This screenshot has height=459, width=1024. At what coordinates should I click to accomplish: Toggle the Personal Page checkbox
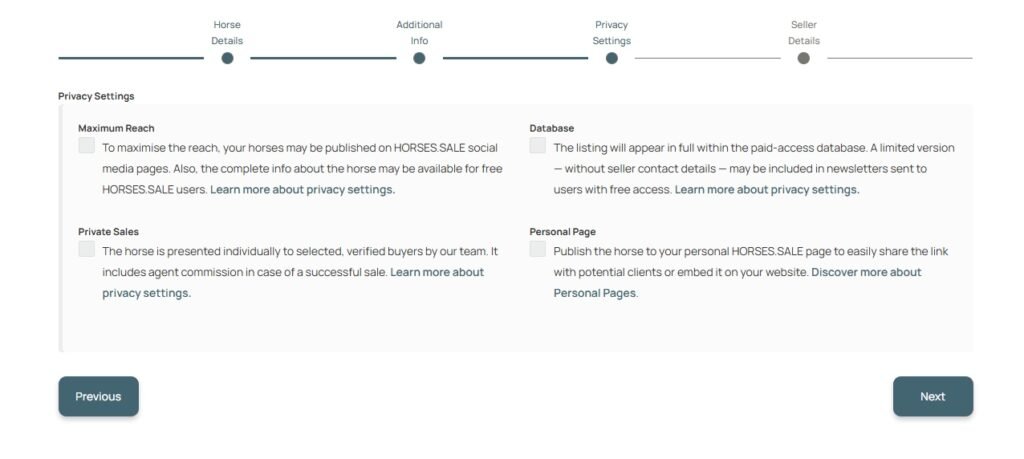coord(538,249)
